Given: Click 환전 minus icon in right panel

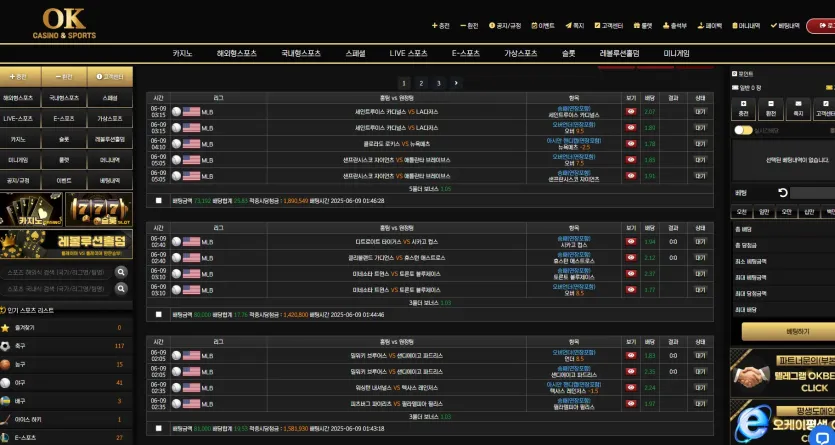Looking at the screenshot, I should coord(771,109).
